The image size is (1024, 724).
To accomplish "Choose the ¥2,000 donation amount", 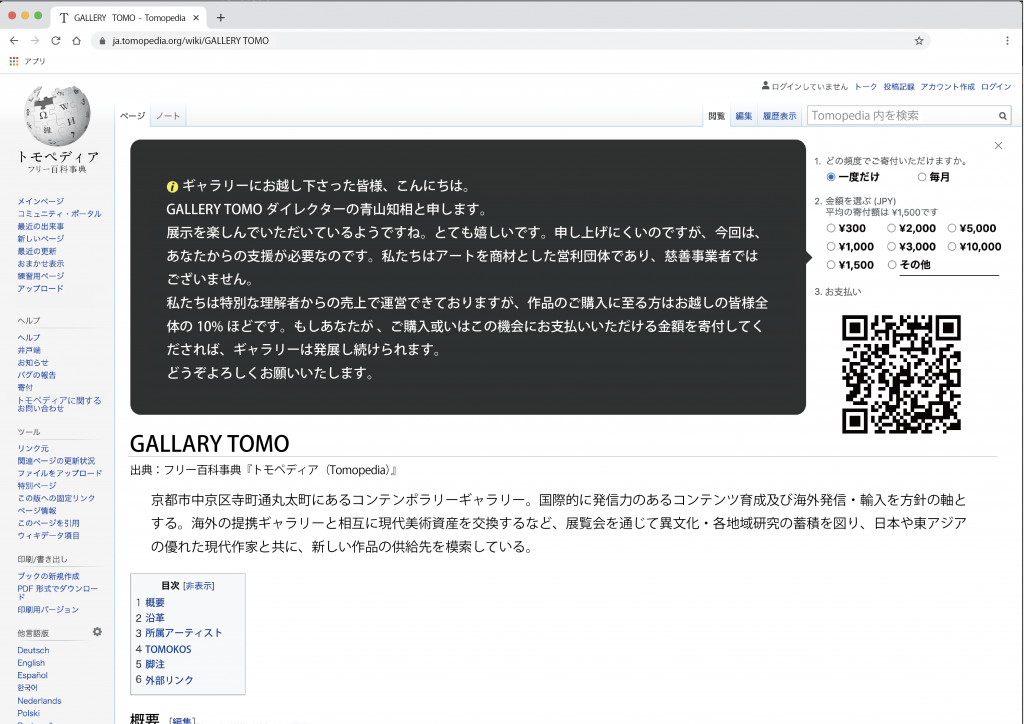I will pos(891,228).
